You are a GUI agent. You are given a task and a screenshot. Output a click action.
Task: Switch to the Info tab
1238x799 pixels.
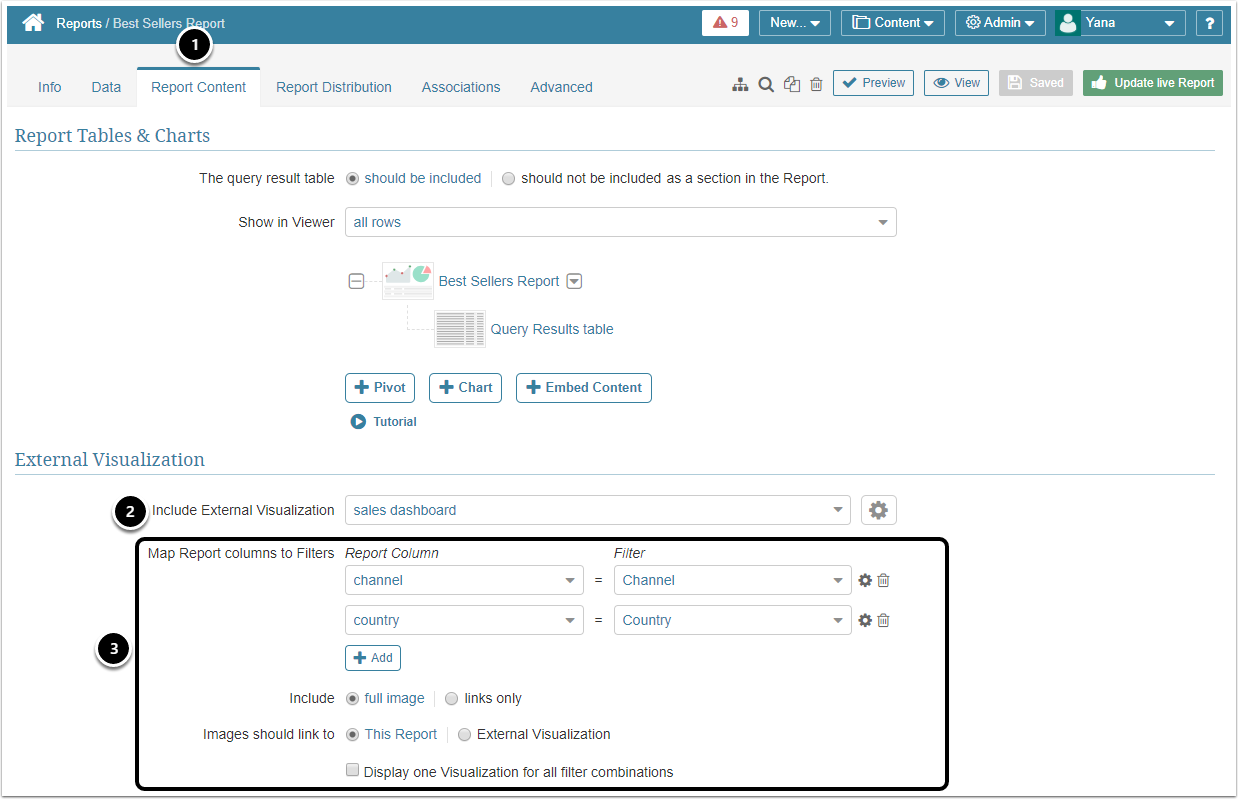click(x=50, y=87)
